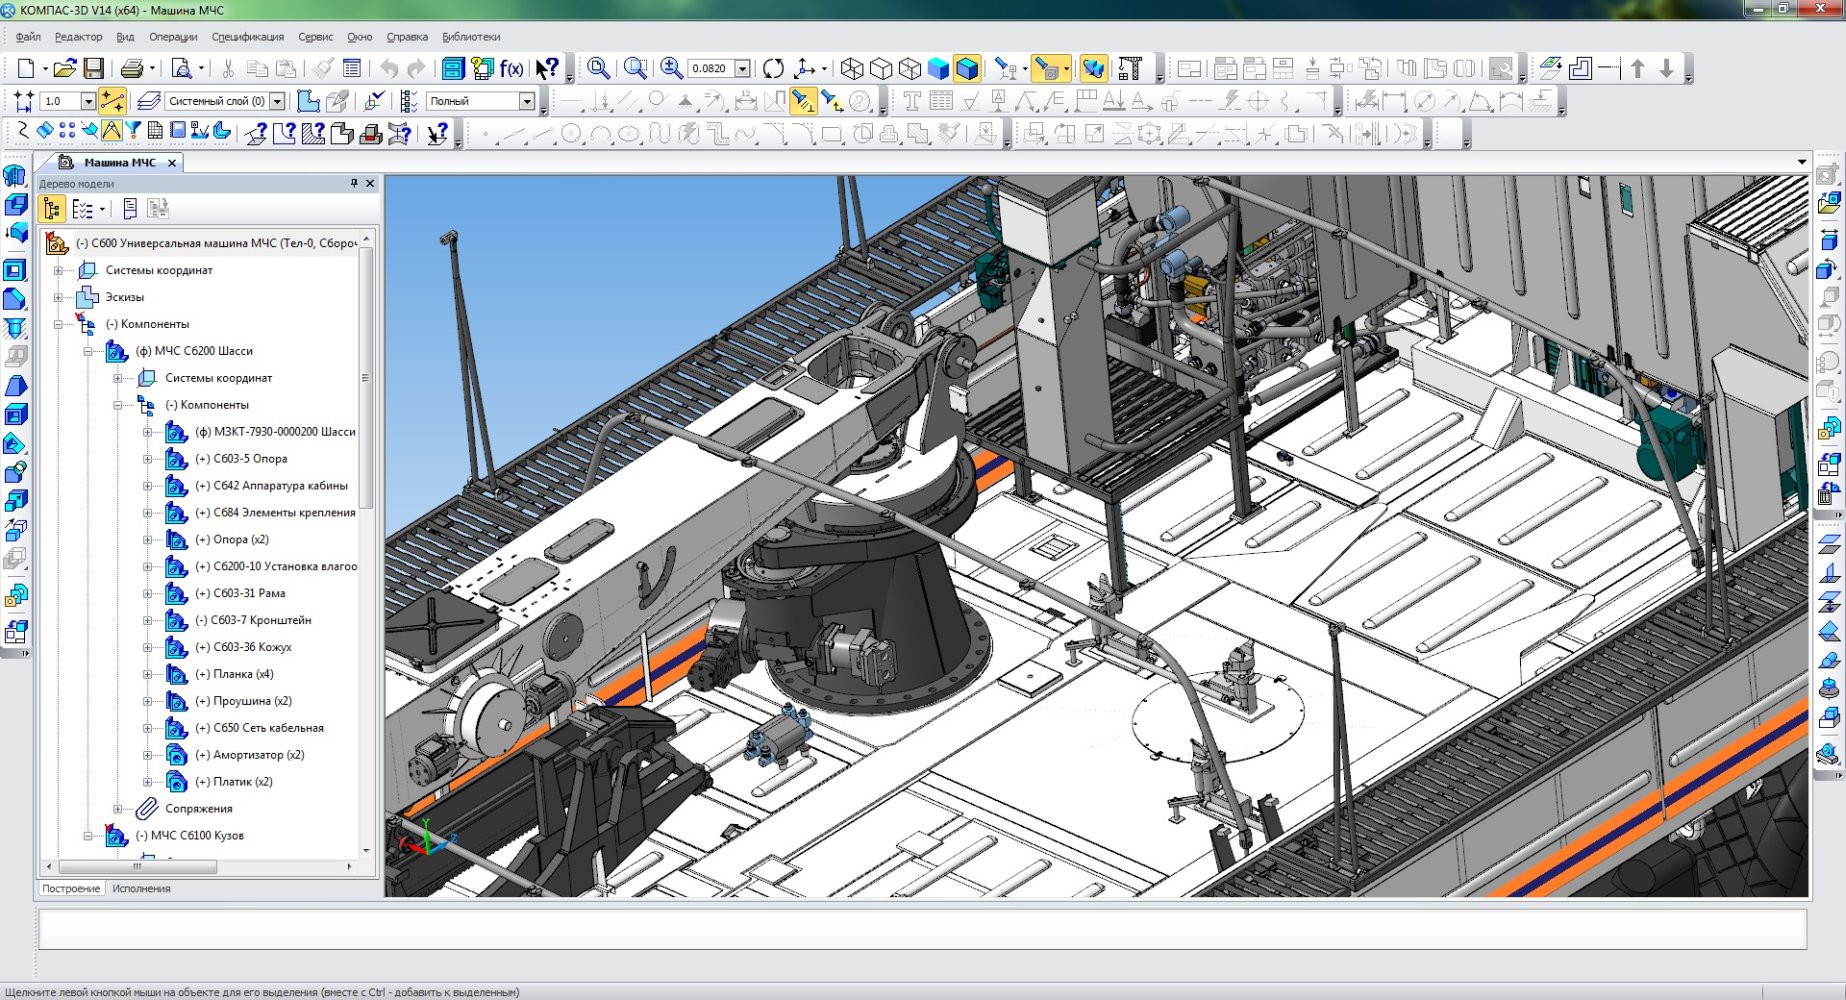Image resolution: width=1846 pixels, height=1000 pixels.
Task: Select Амортизатор (x2) tree item
Action: click(x=249, y=755)
